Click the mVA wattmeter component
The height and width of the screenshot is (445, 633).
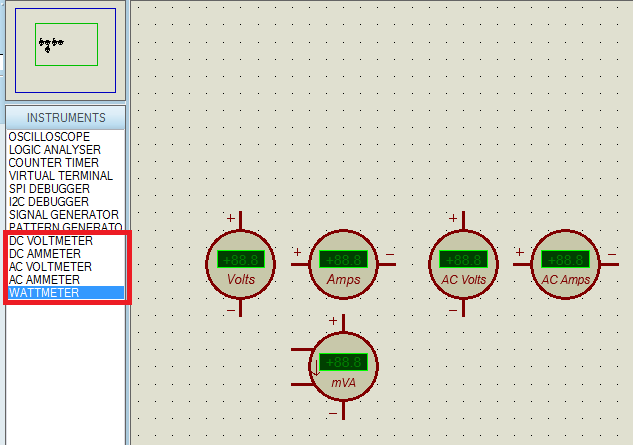pyautogui.click(x=343, y=366)
